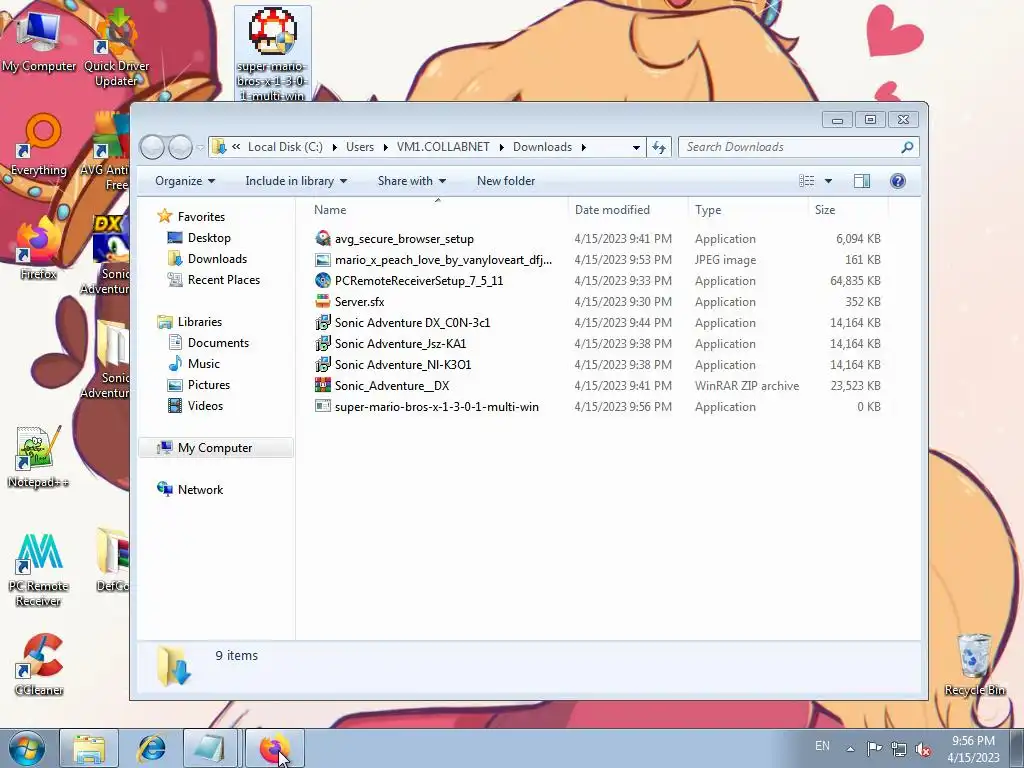1024x768 pixels.
Task: Select the Sonic Adventure_NI-K3O1 icon
Action: coord(323,364)
